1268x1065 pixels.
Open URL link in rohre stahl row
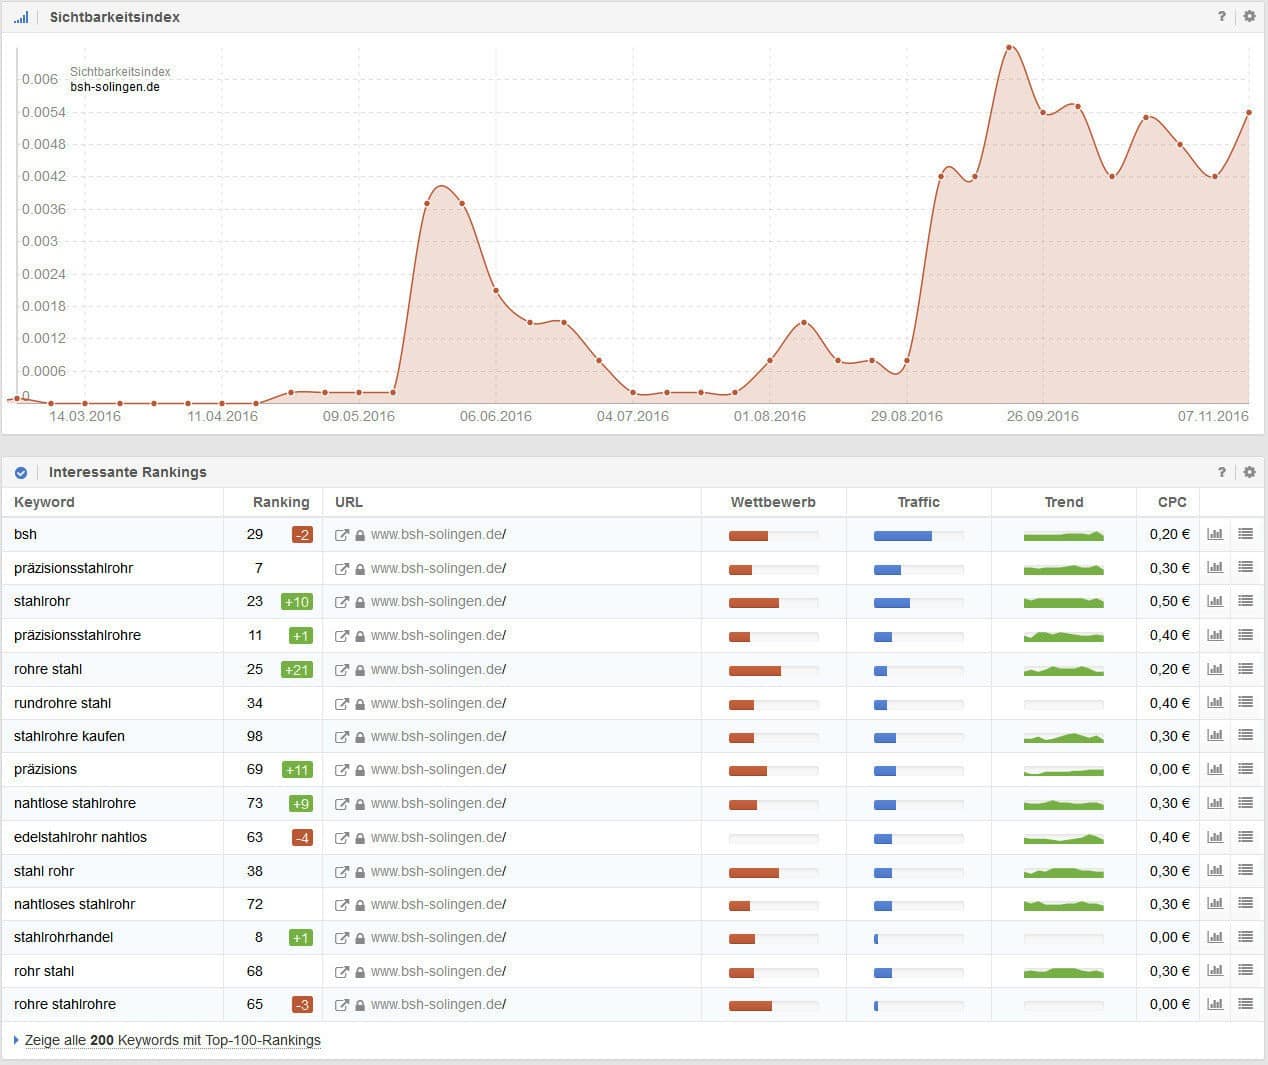point(438,669)
